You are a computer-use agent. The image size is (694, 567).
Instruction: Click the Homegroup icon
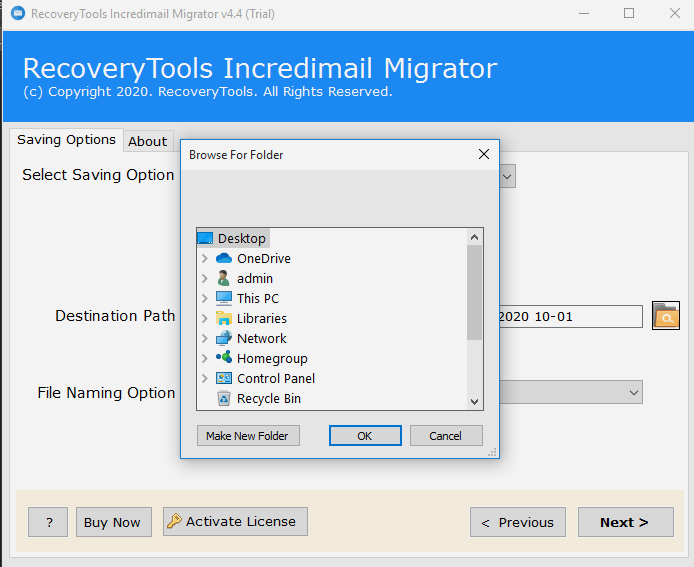point(224,358)
